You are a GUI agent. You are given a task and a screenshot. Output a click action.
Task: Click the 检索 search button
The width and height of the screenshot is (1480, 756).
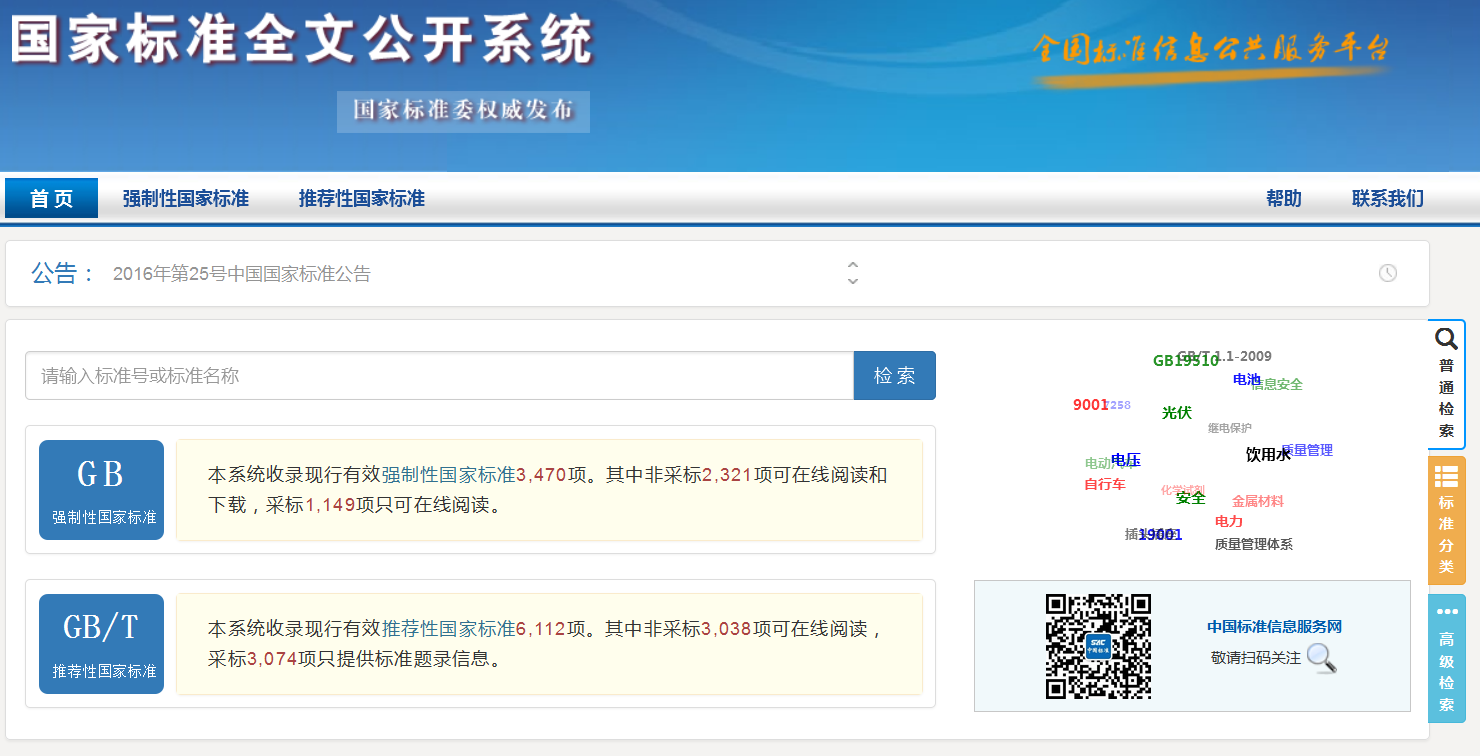coord(894,375)
